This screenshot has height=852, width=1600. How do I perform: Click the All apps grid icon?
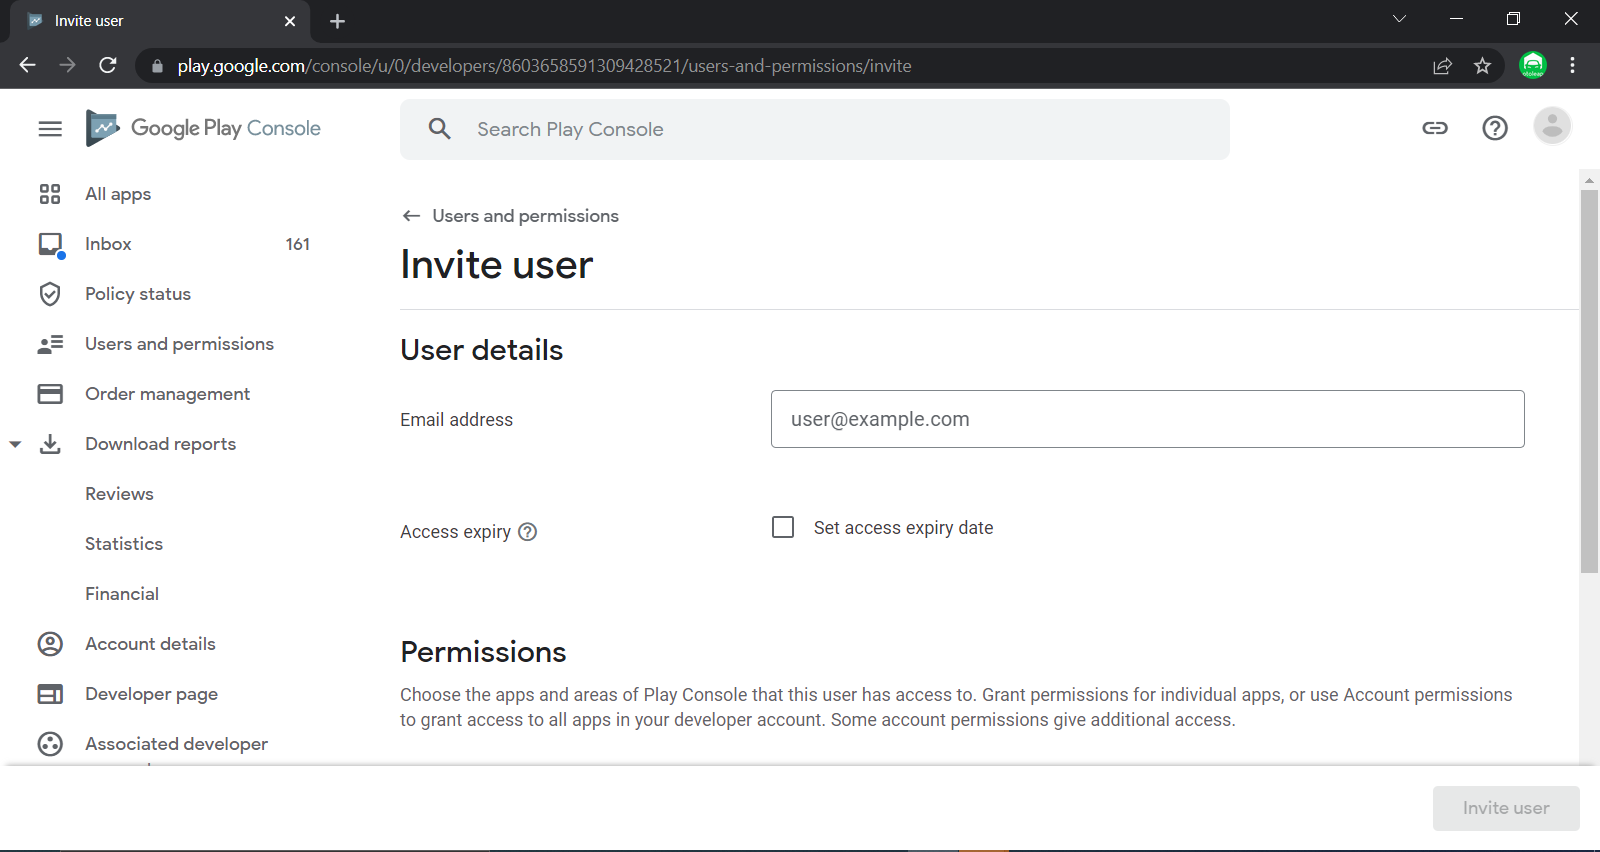(x=50, y=194)
